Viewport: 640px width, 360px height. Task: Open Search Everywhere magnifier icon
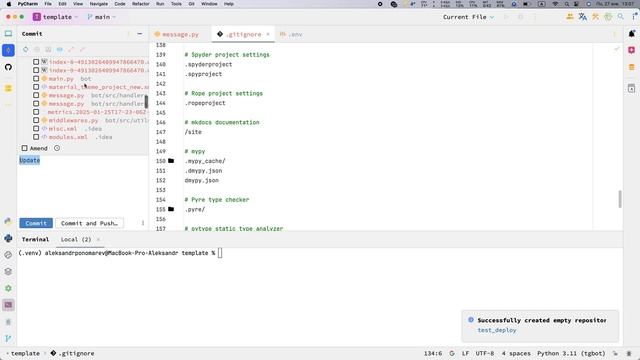pos(620,17)
